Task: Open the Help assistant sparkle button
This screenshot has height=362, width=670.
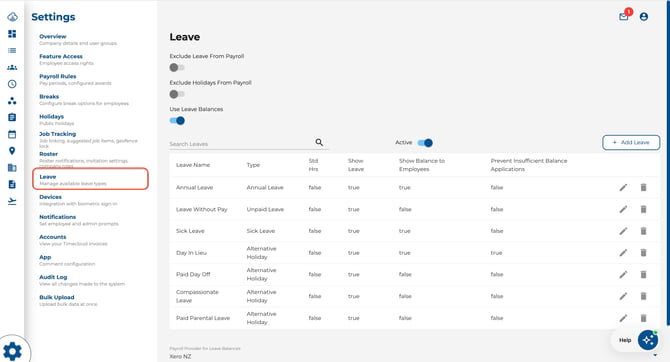Action: click(648, 340)
